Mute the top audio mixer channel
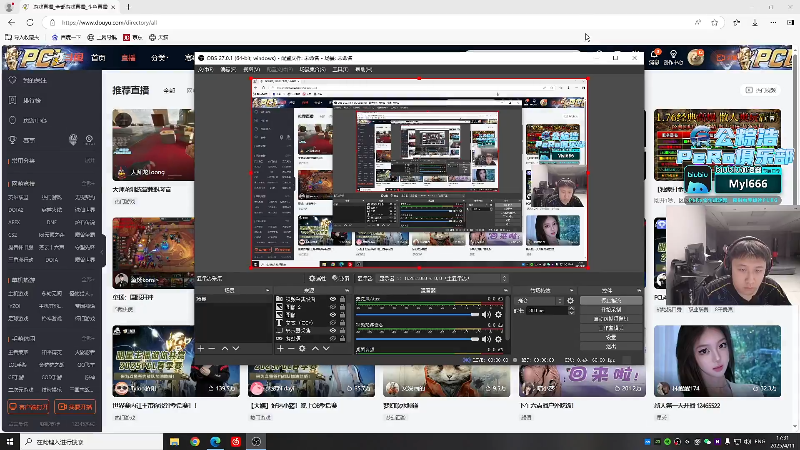This screenshot has width=800, height=450. [486, 315]
